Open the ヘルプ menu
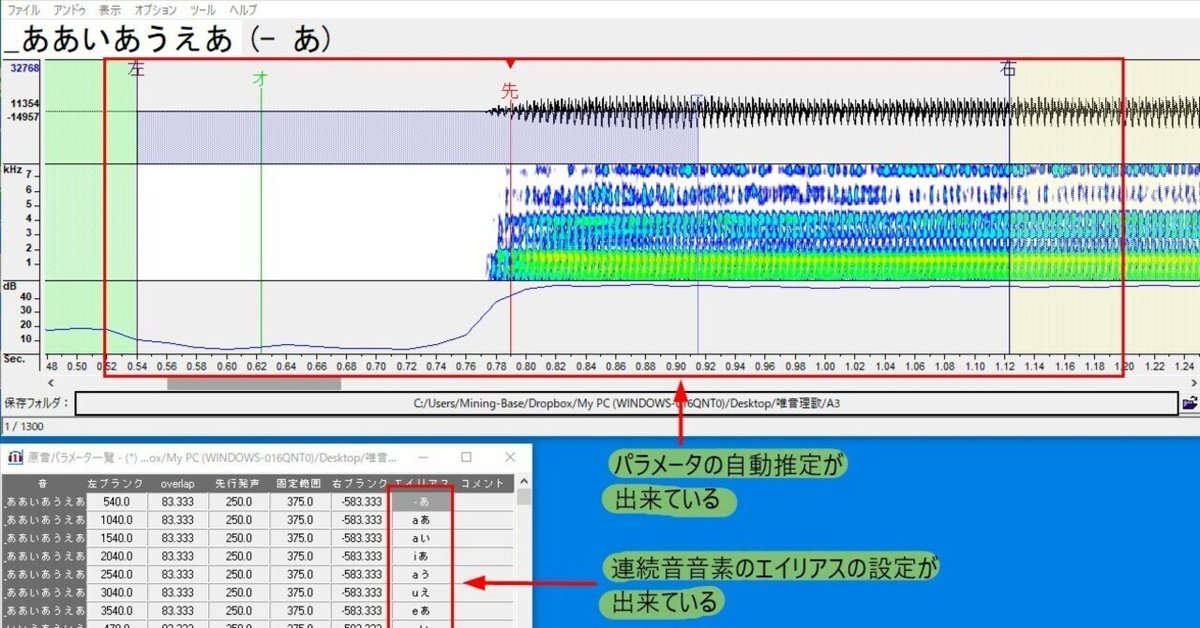Screen dimensions: 1200x628 (240, 10)
